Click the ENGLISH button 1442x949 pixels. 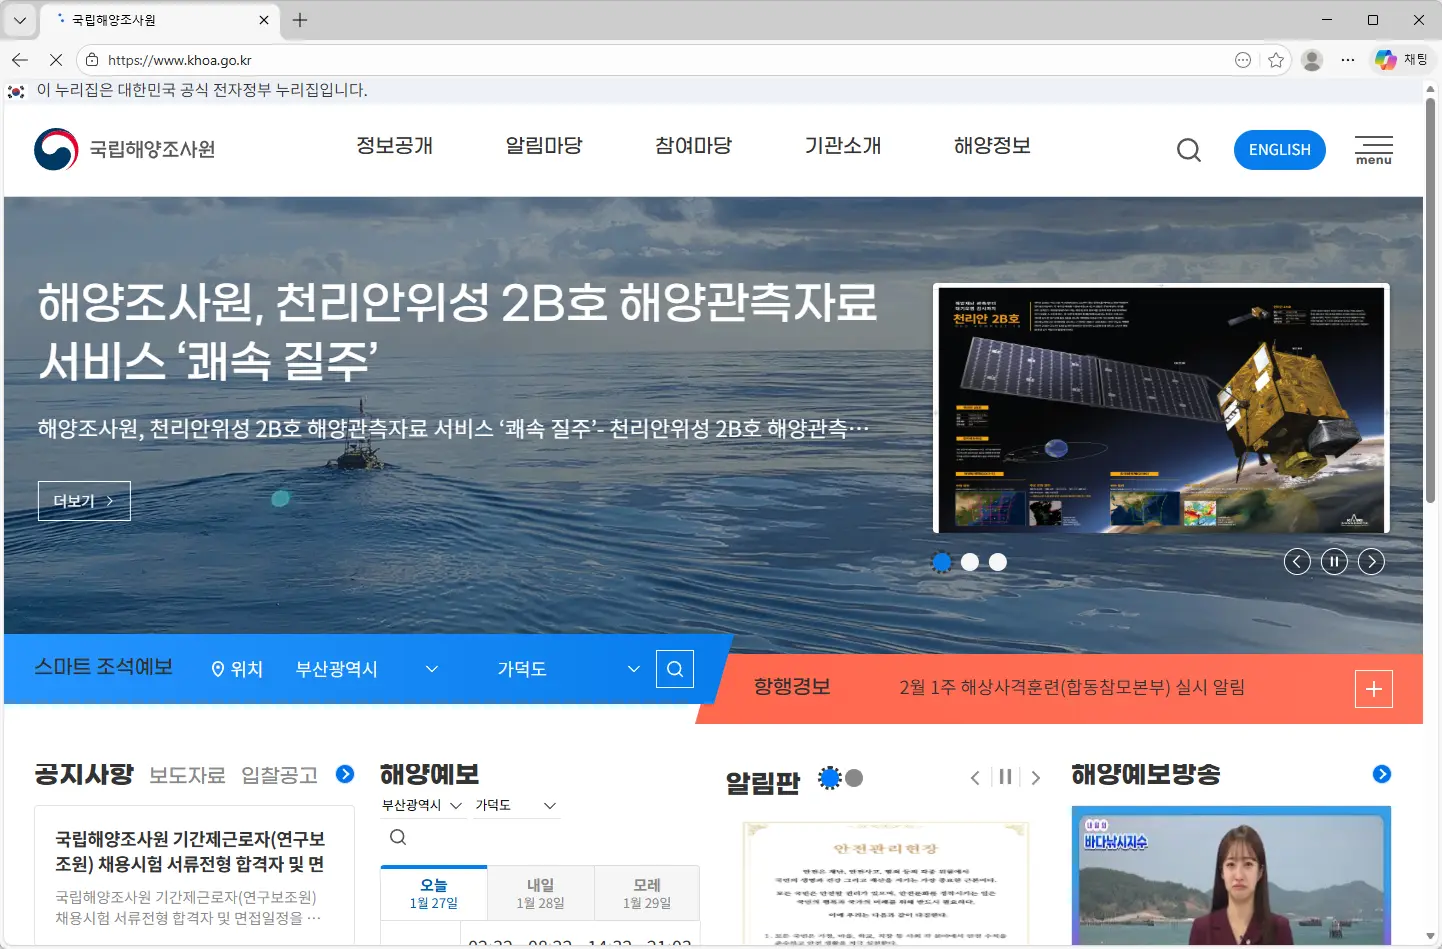point(1279,150)
